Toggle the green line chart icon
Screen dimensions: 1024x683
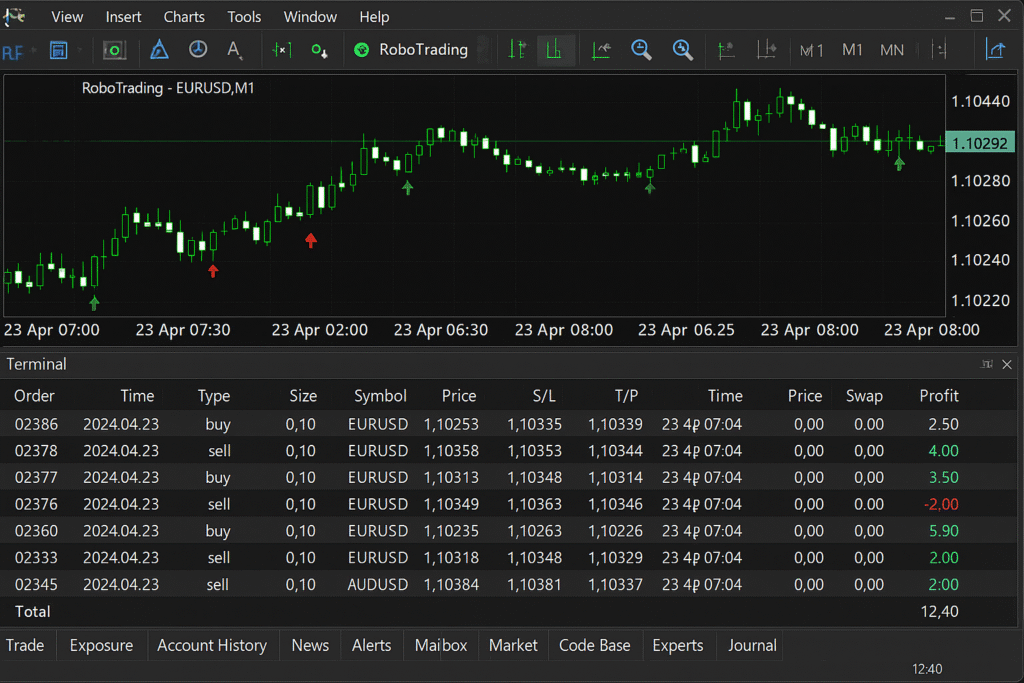click(601, 50)
